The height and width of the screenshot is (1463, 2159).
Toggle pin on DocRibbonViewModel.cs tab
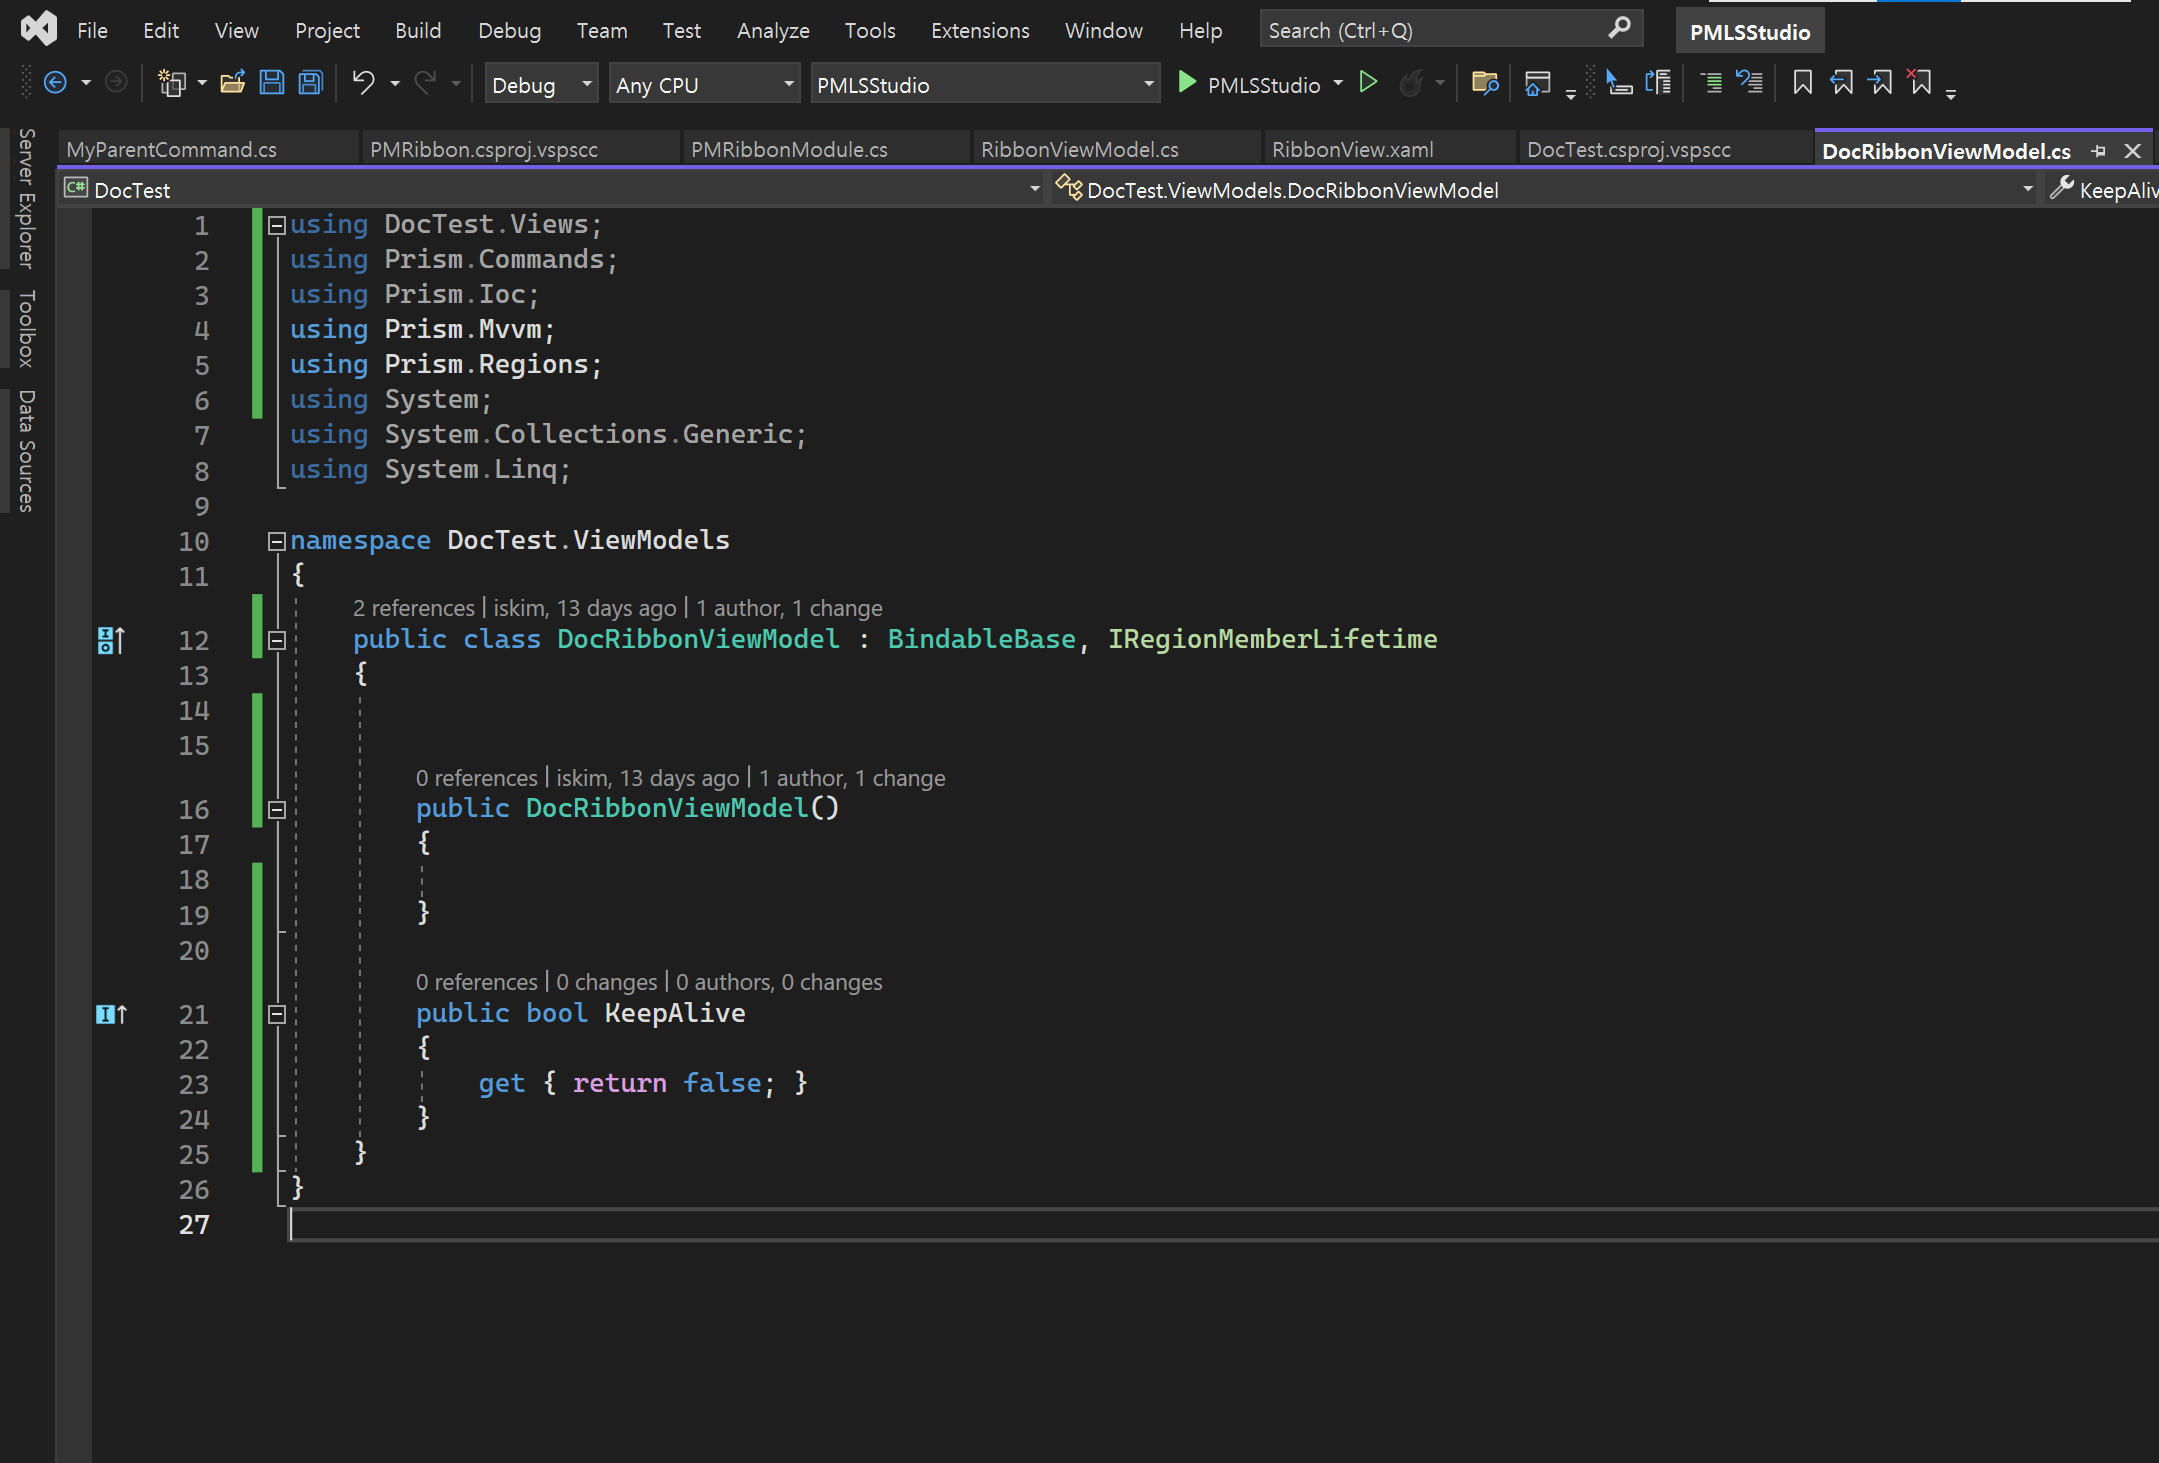2099,151
